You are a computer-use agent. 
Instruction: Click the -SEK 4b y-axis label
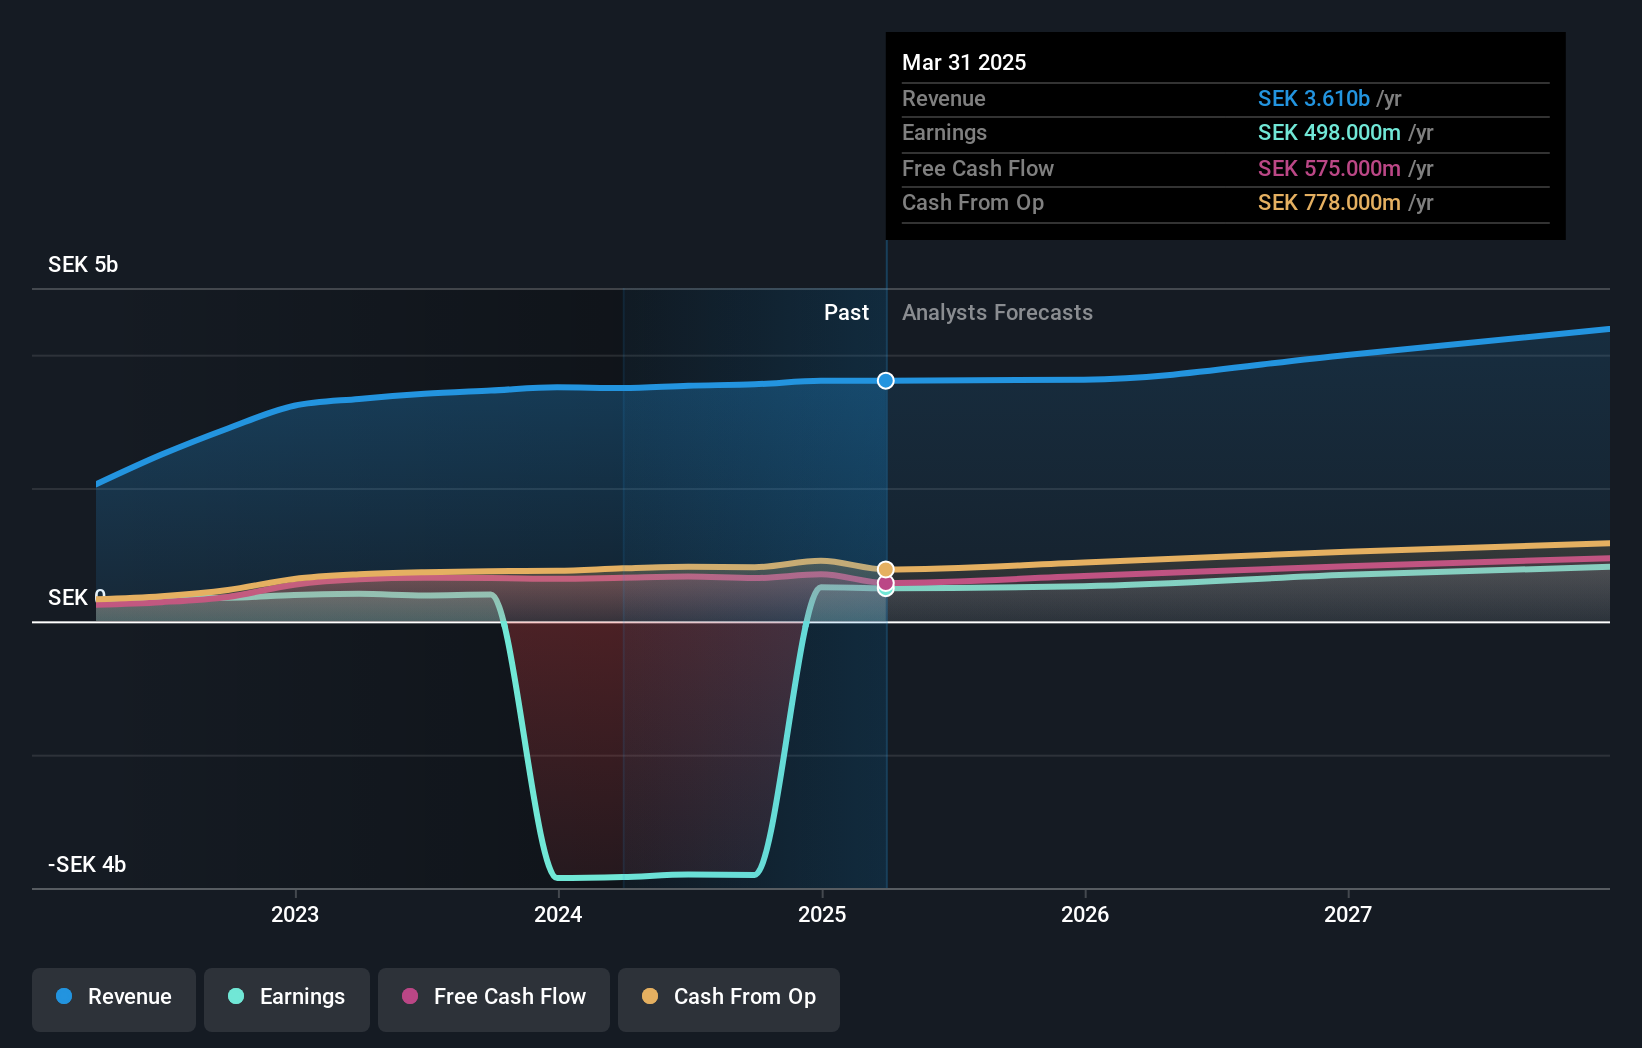tap(87, 864)
